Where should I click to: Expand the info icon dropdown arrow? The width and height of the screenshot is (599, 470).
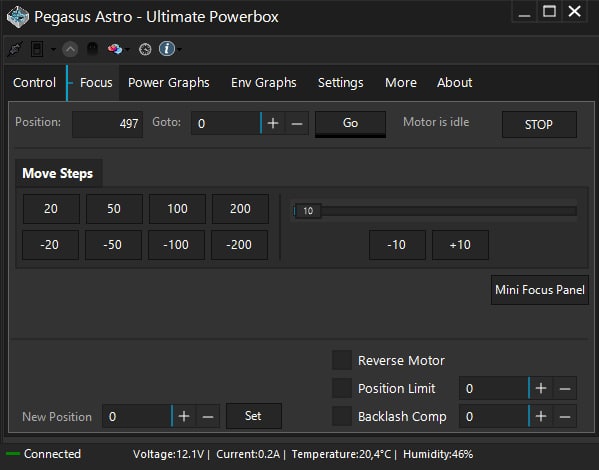click(x=179, y=49)
